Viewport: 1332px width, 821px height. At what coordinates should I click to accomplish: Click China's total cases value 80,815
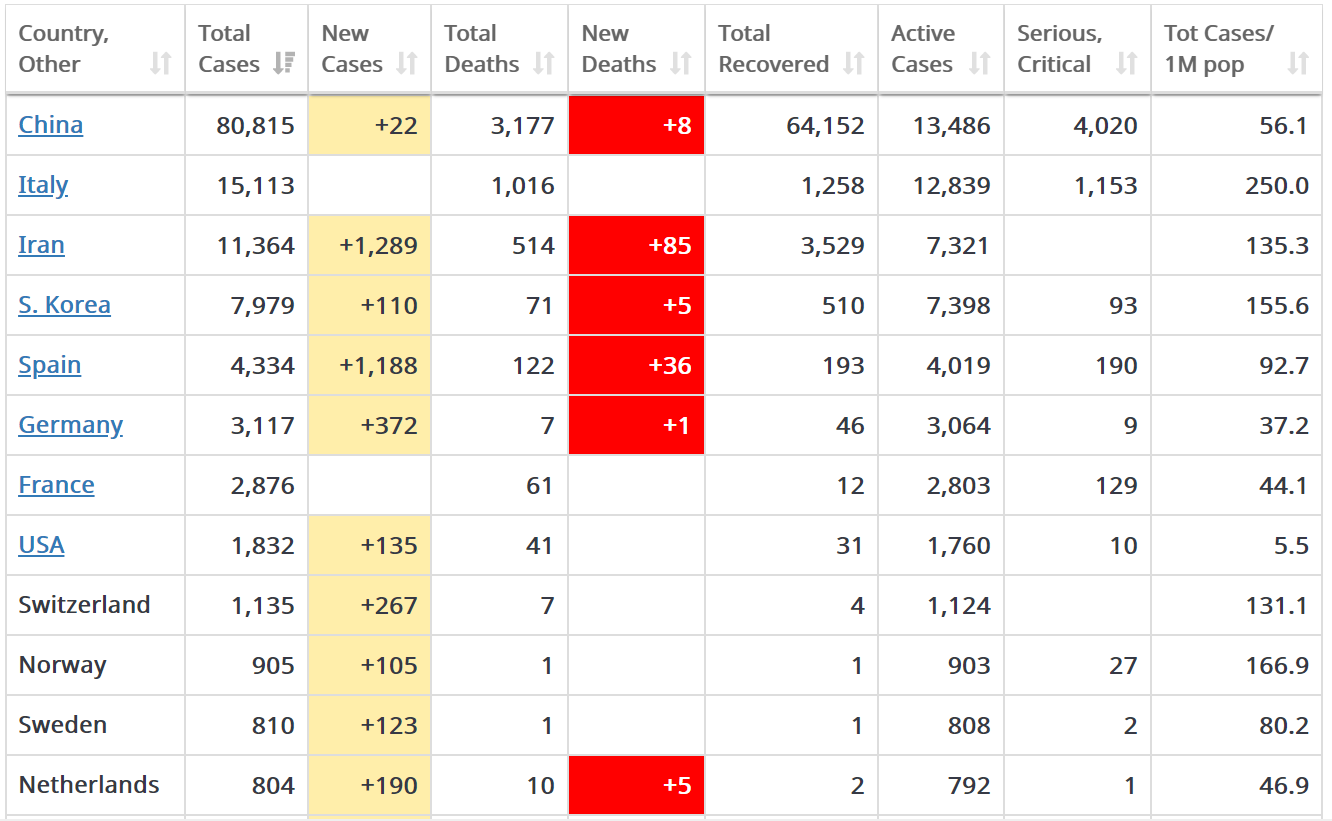(255, 125)
